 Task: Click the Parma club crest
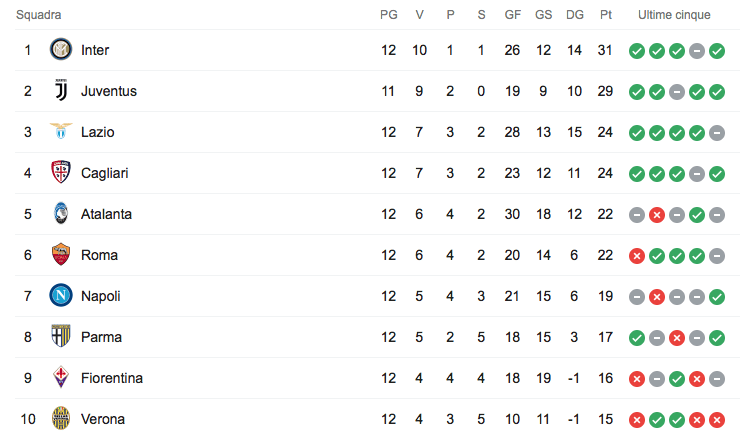click(x=61, y=337)
